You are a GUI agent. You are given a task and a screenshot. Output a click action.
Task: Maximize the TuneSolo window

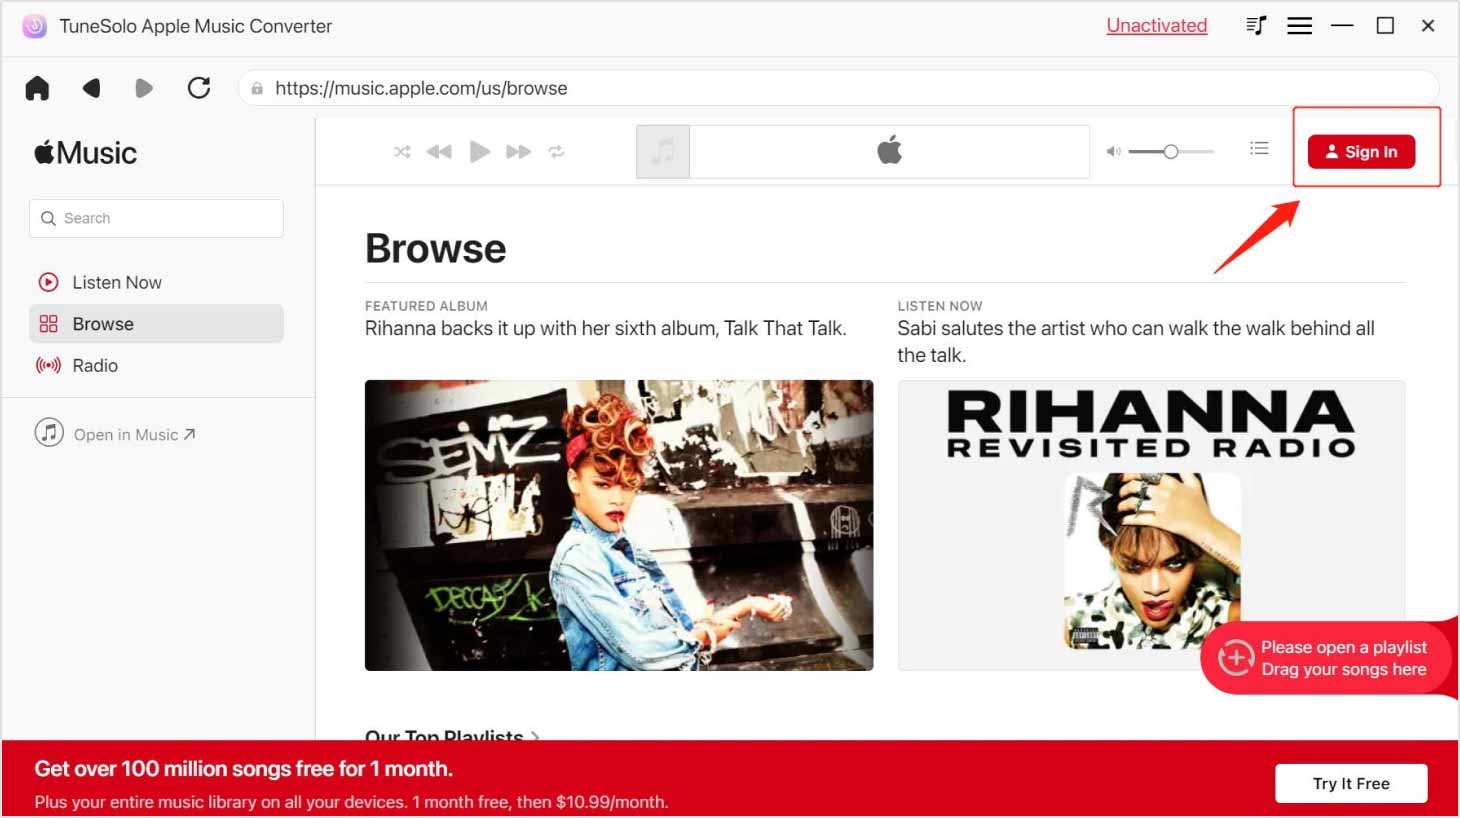(x=1385, y=26)
